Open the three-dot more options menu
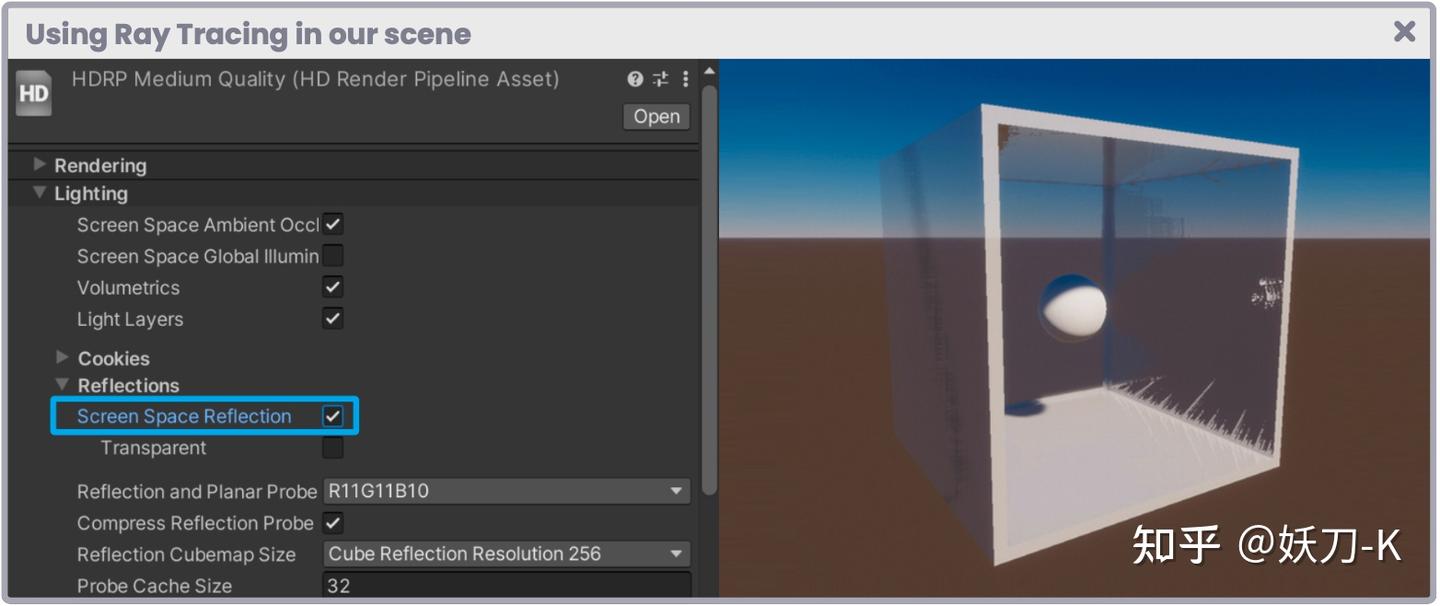Viewport: 1440px width, 606px height. [x=685, y=79]
